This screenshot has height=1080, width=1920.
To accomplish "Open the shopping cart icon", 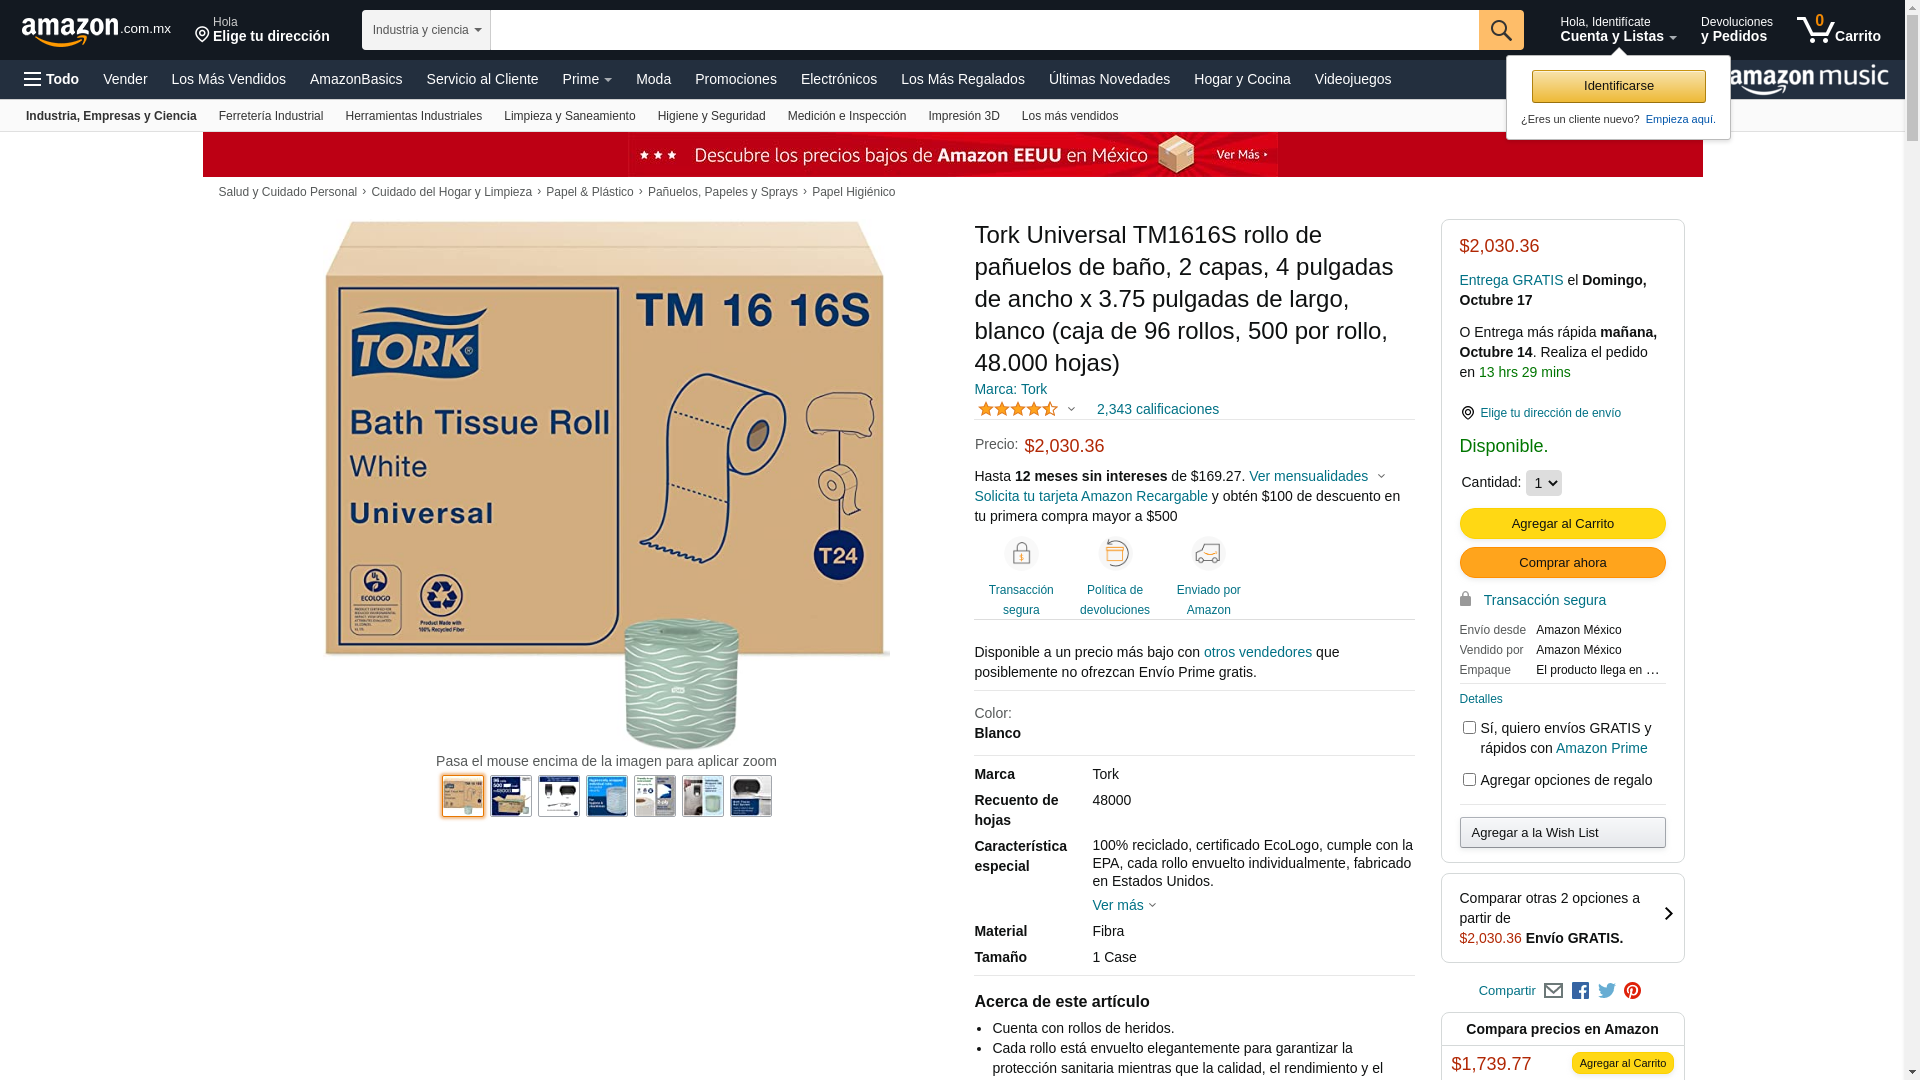I will coord(1838,29).
